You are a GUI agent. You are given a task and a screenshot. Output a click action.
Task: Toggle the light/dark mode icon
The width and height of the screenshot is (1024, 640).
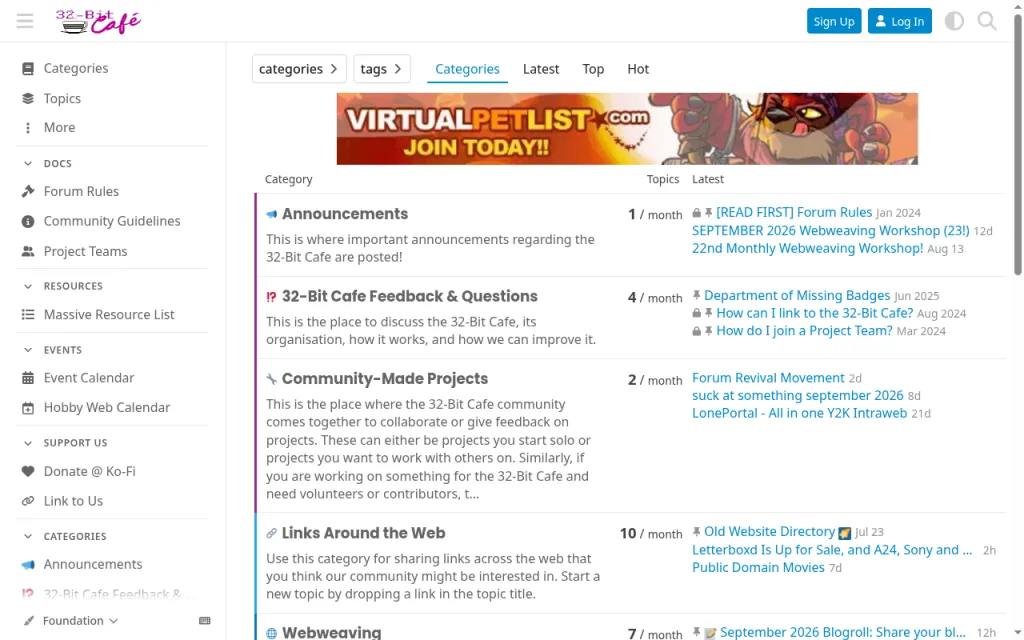954,21
